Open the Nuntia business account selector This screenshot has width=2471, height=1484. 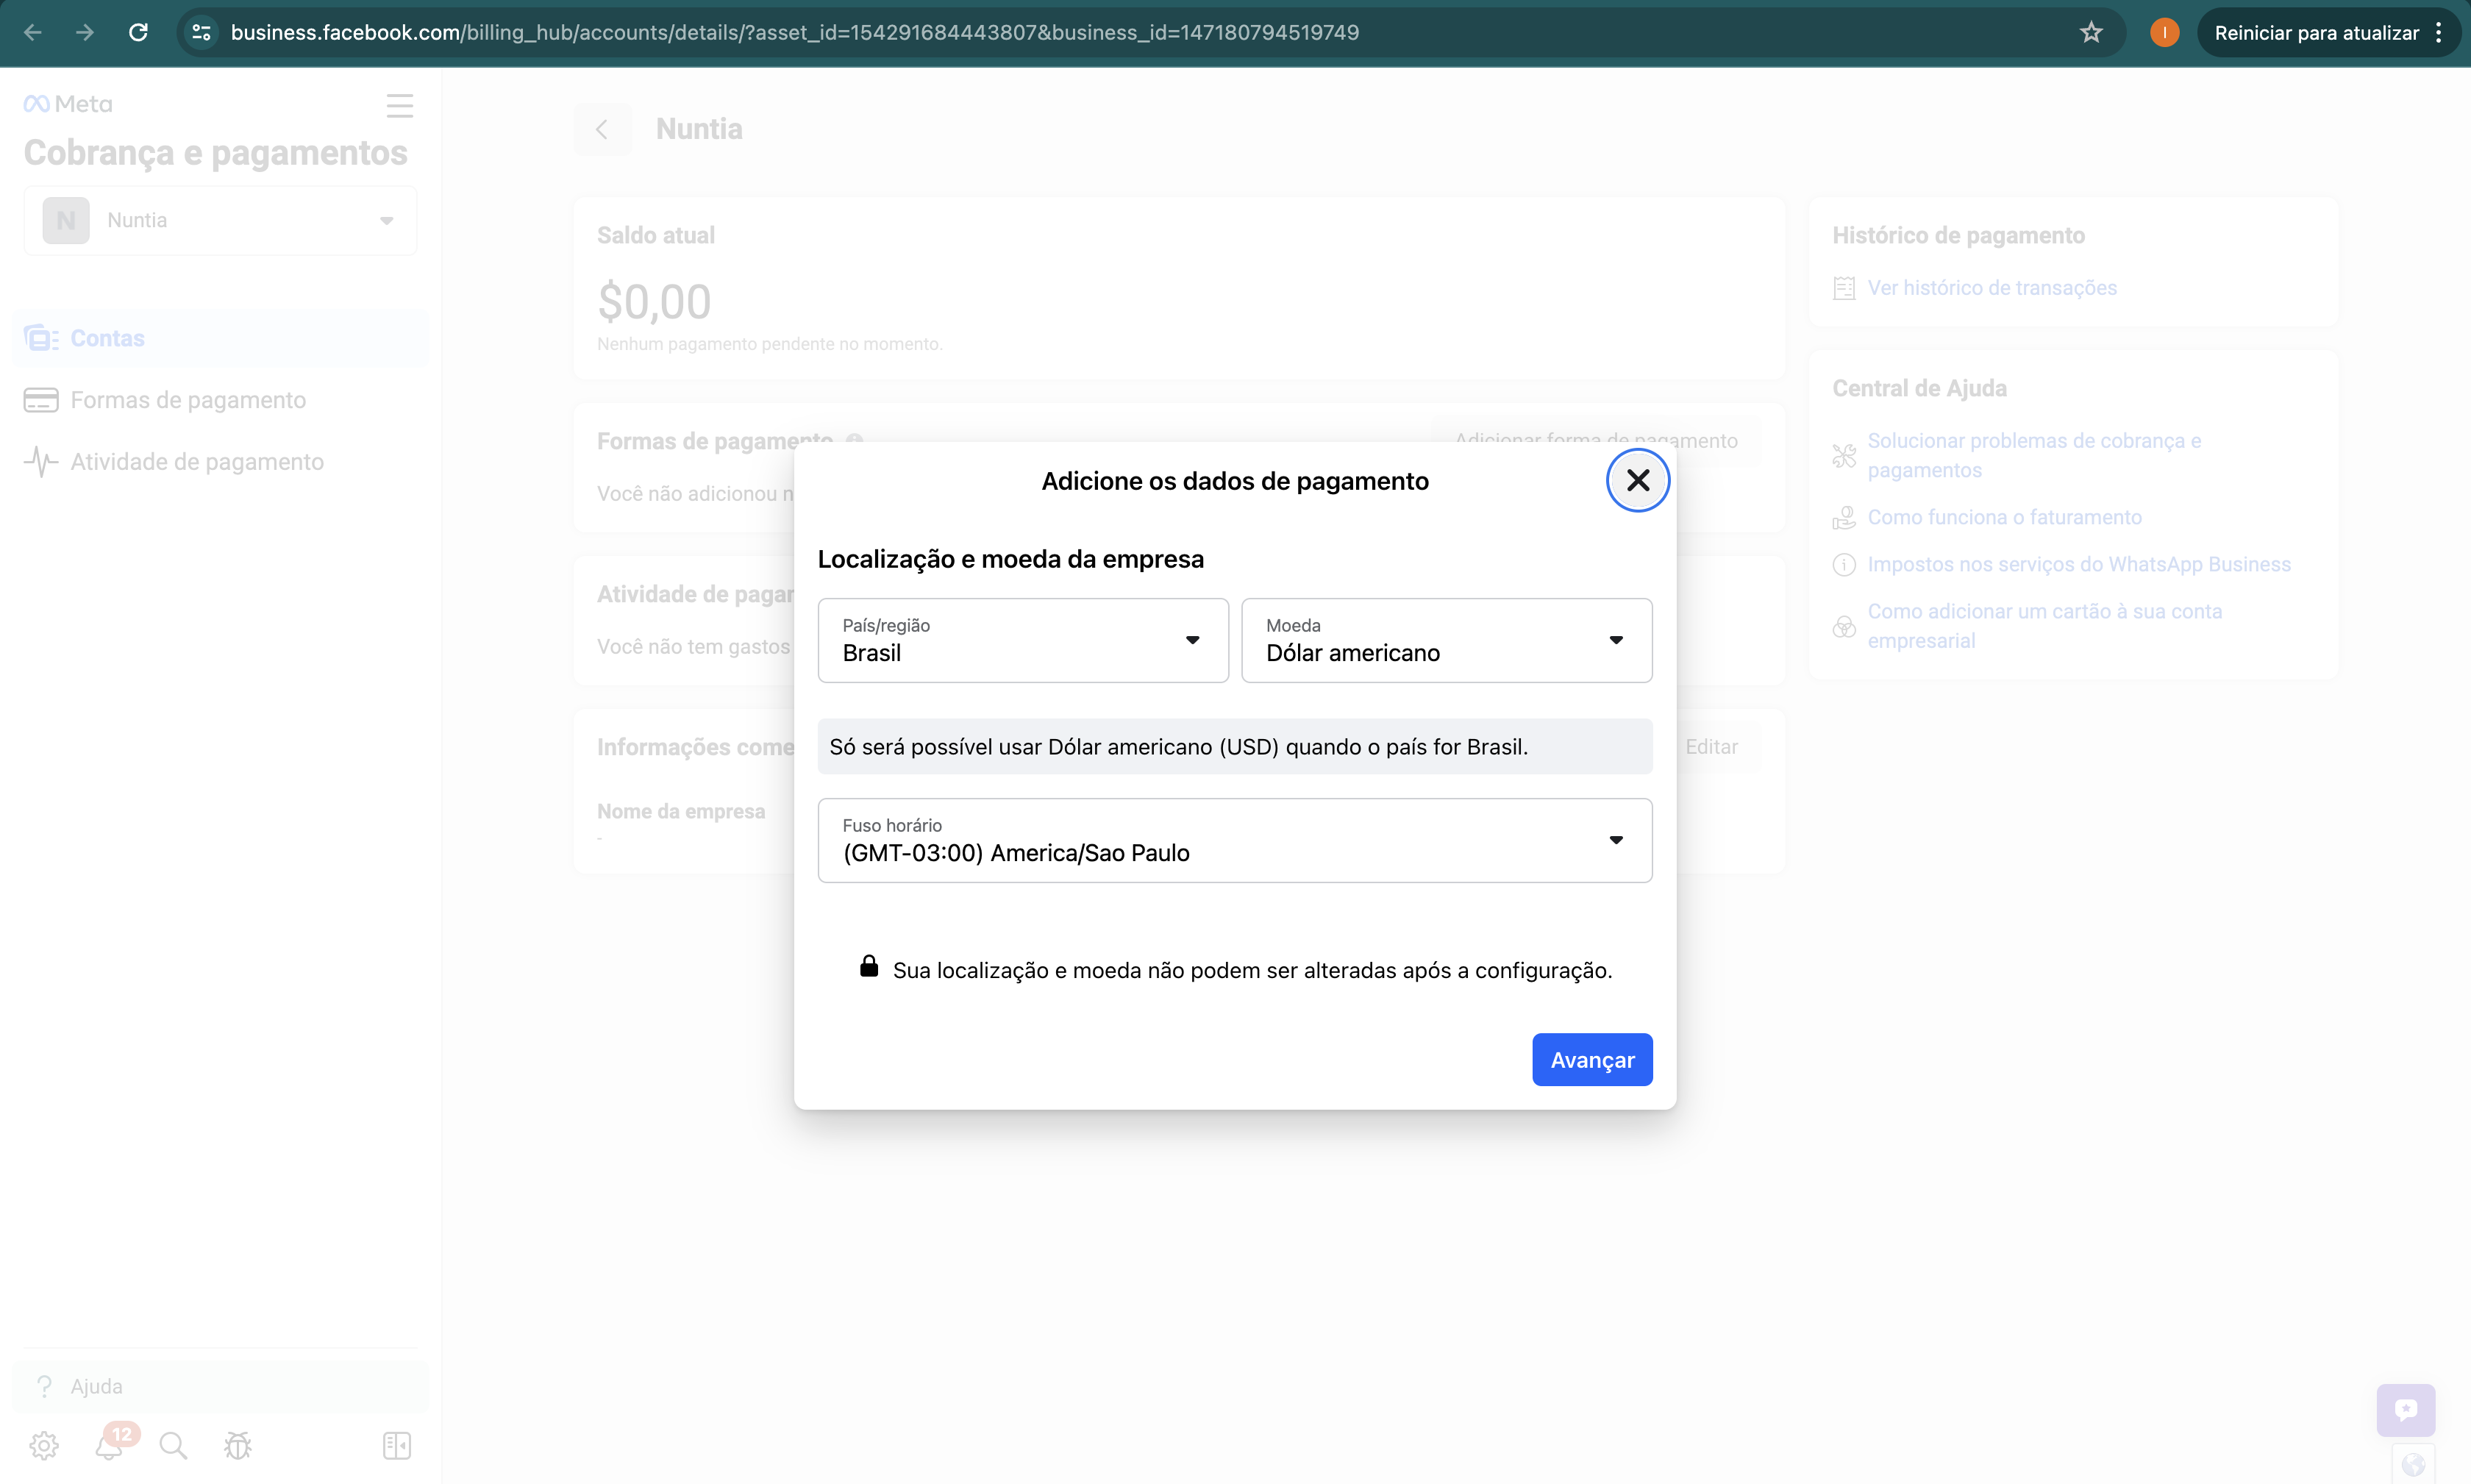click(220, 220)
